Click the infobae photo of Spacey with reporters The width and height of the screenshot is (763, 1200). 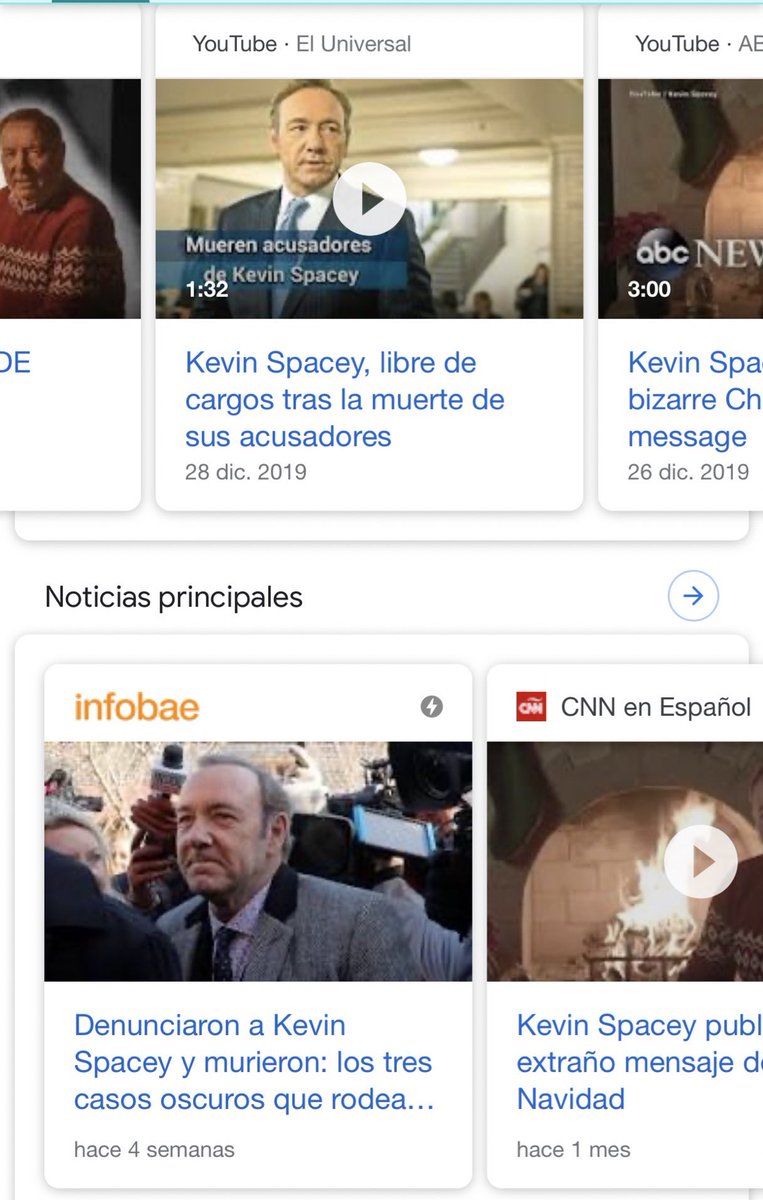(x=258, y=861)
